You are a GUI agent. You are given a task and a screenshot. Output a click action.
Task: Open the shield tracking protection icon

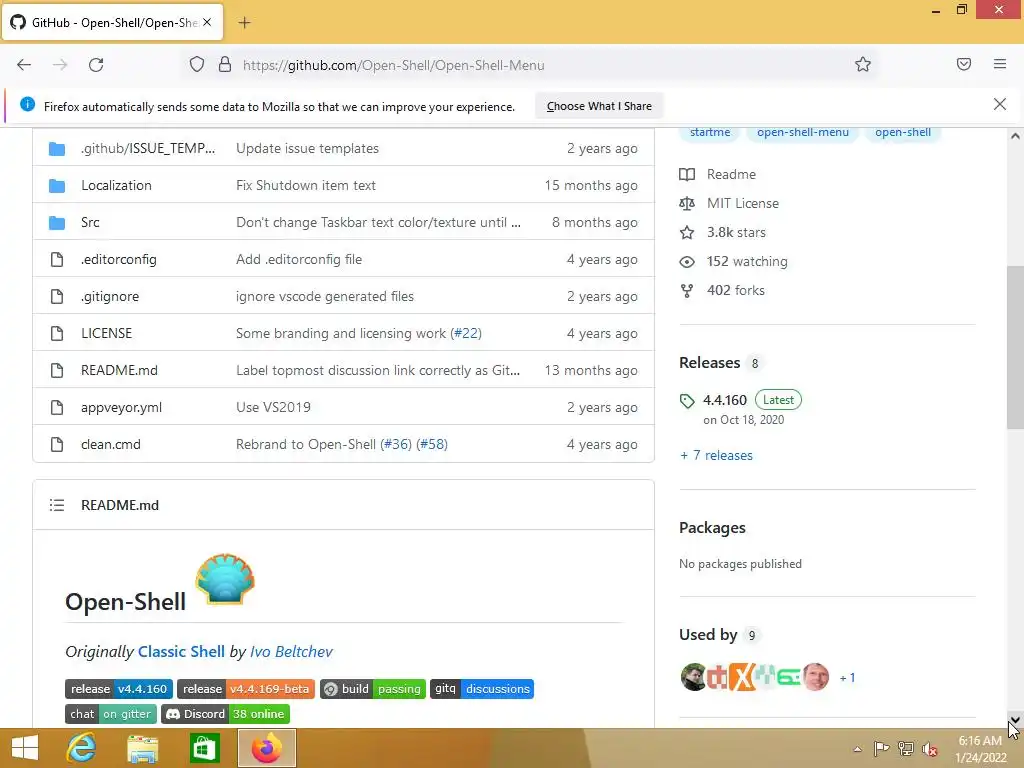coord(197,65)
